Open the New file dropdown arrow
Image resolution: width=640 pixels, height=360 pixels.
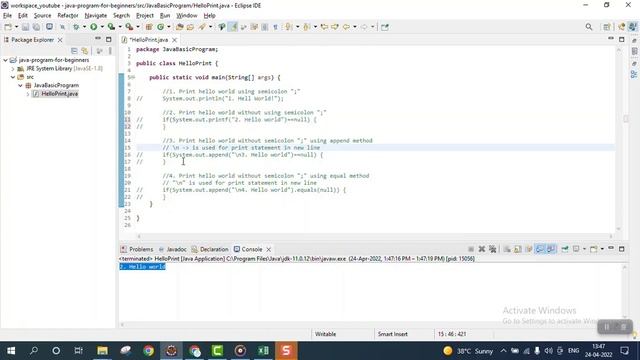16,27
